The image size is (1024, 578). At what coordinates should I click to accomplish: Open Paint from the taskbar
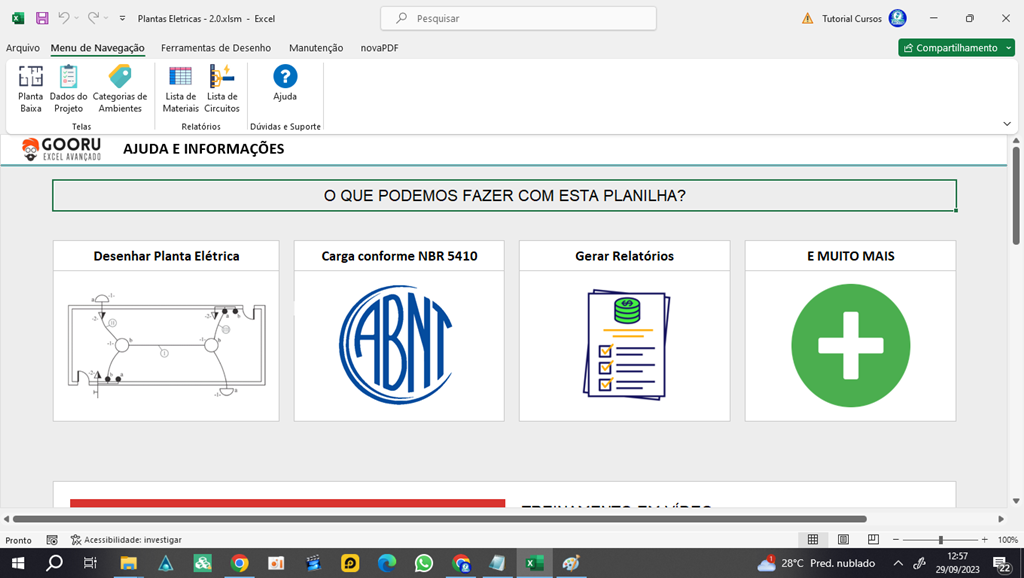[x=571, y=563]
